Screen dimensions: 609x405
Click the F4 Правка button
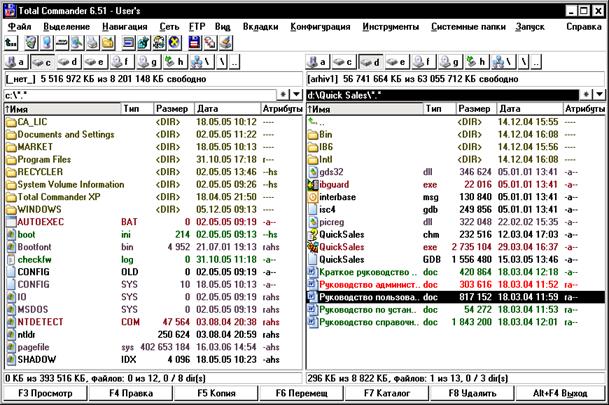(x=131, y=393)
